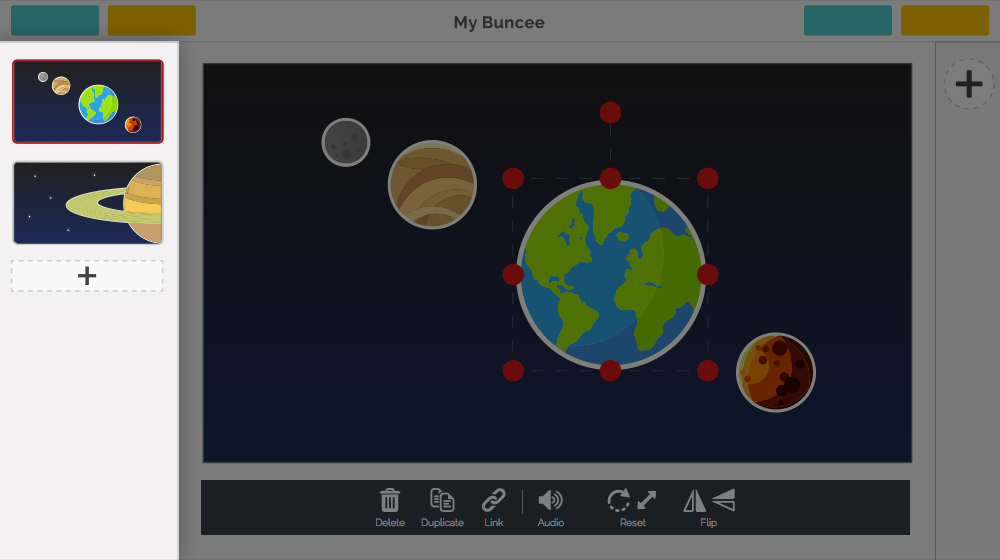Flip the object horizontally
1000x560 pixels.
tap(694, 500)
